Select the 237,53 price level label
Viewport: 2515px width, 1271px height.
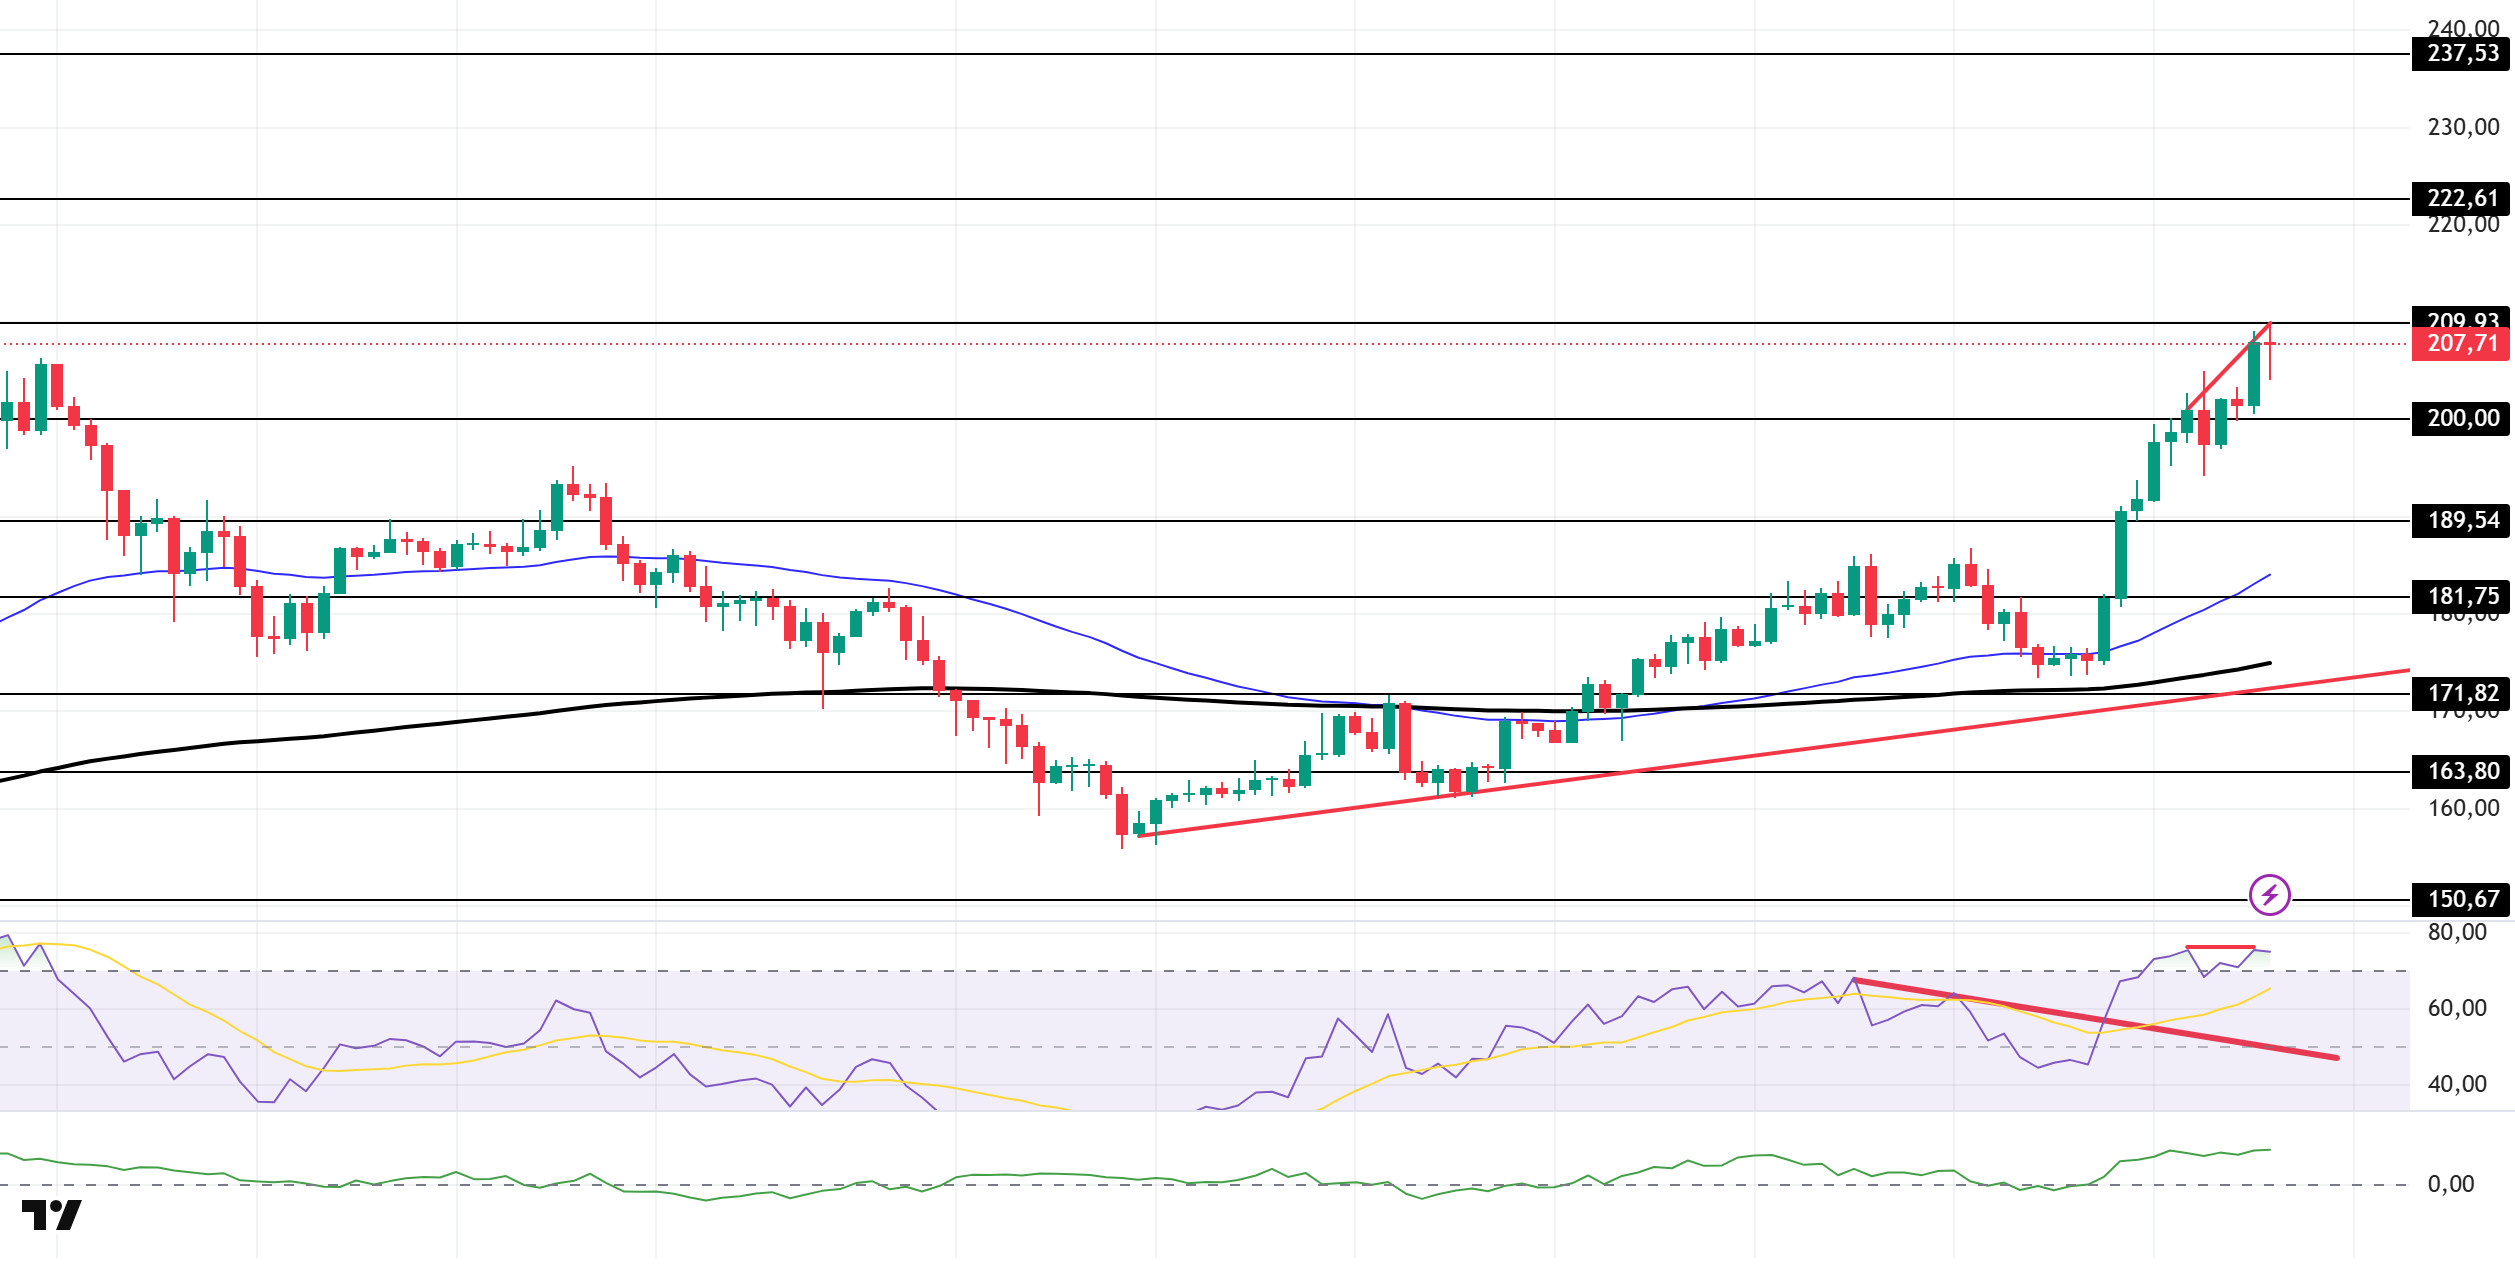tap(2461, 53)
